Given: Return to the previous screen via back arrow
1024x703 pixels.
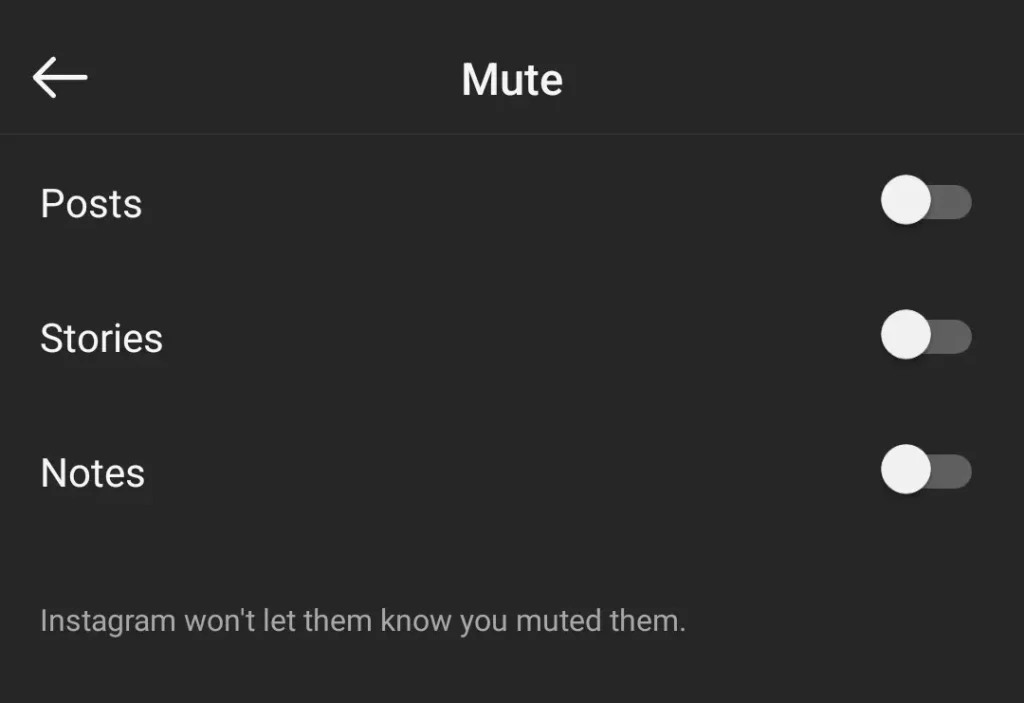Looking at the screenshot, I should pyautogui.click(x=59, y=77).
